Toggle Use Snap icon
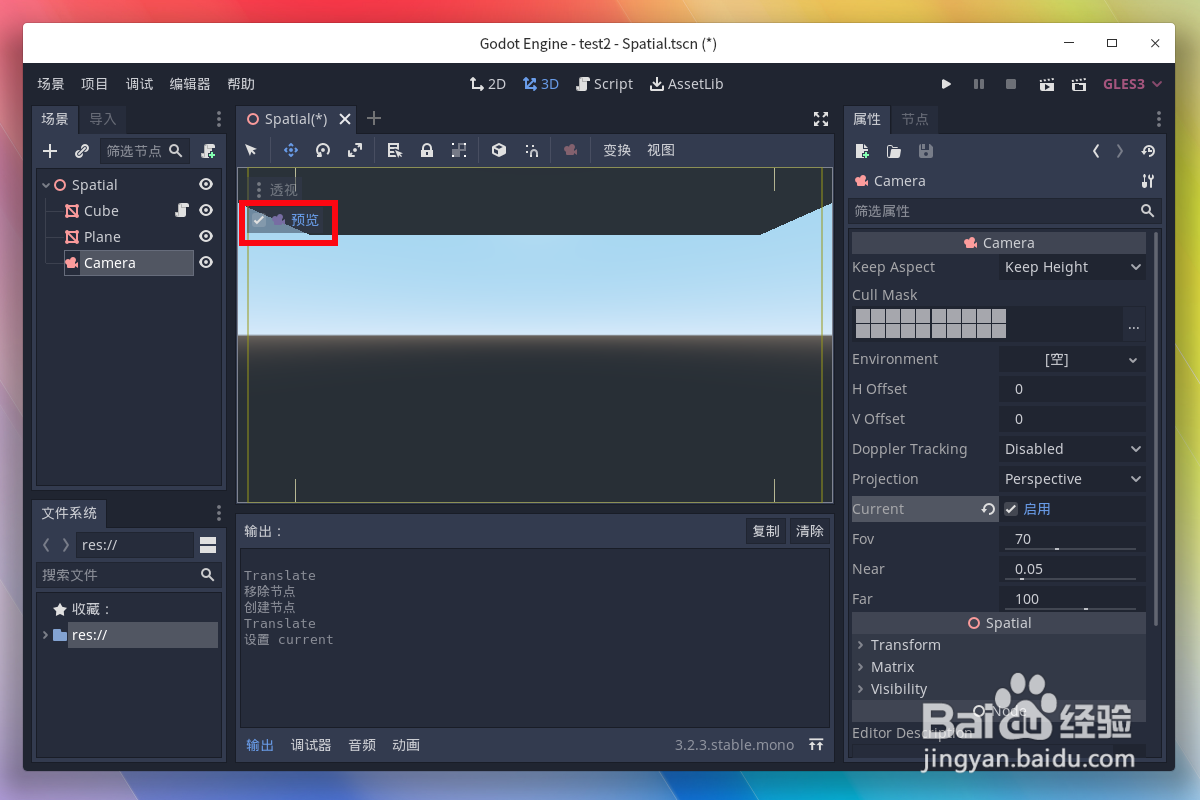The image size is (1200, 800). pos(531,150)
